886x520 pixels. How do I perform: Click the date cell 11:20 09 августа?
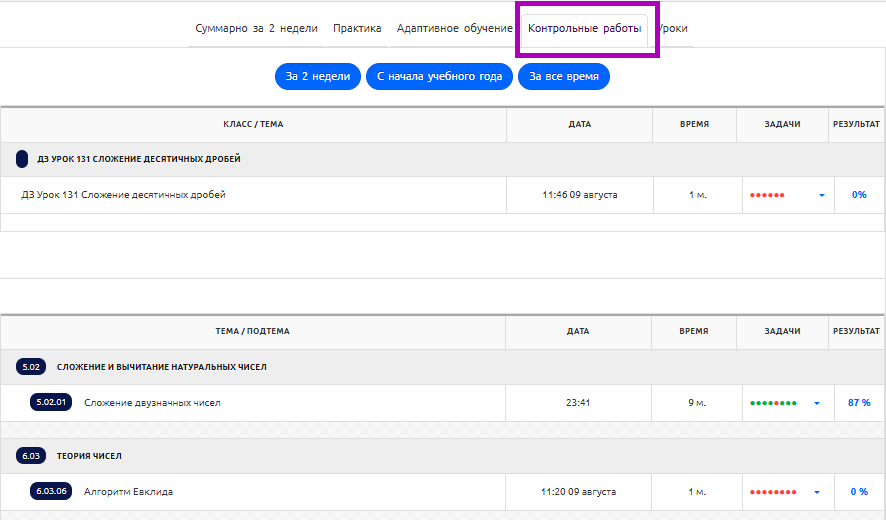[578, 492]
